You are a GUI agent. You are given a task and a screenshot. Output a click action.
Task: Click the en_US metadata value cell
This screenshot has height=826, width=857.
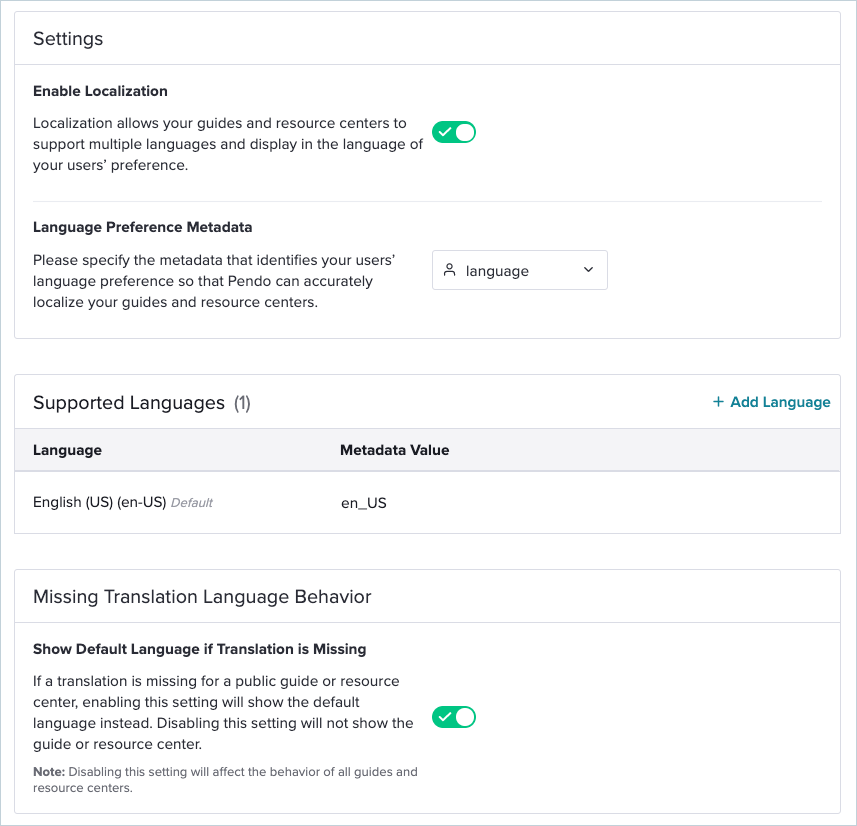(x=363, y=503)
